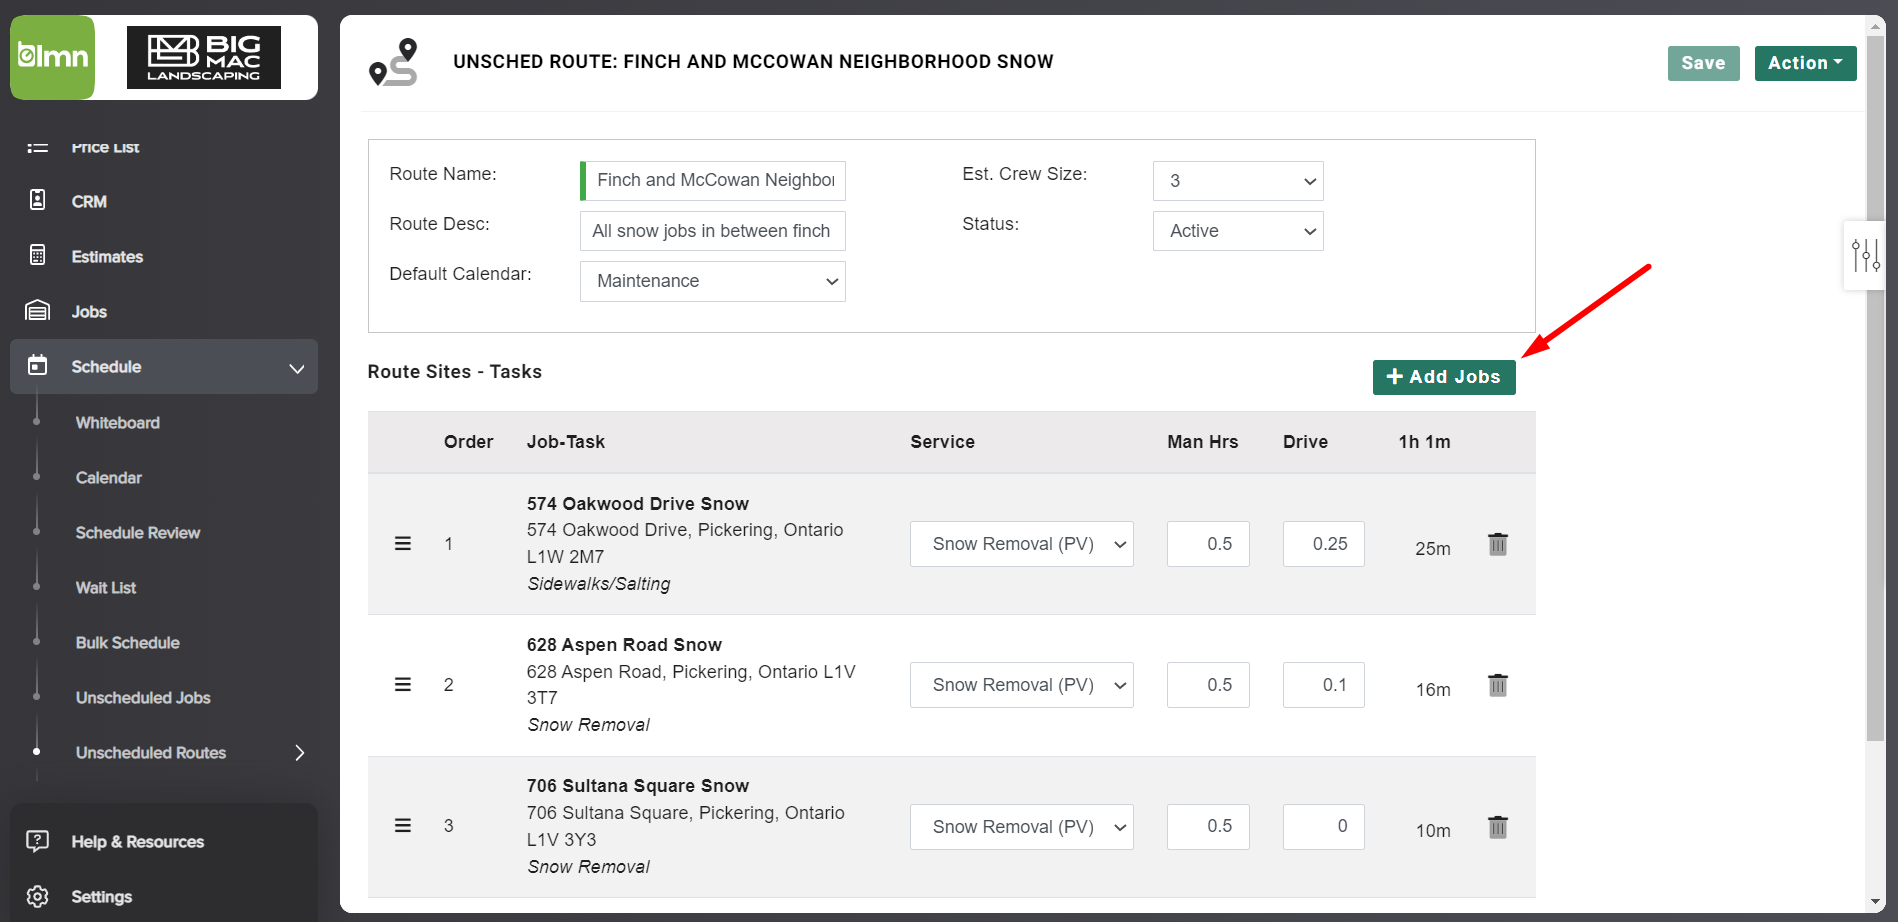Click the drag handle for 706 Sultana Square row
This screenshot has width=1898, height=922.
[x=403, y=826]
